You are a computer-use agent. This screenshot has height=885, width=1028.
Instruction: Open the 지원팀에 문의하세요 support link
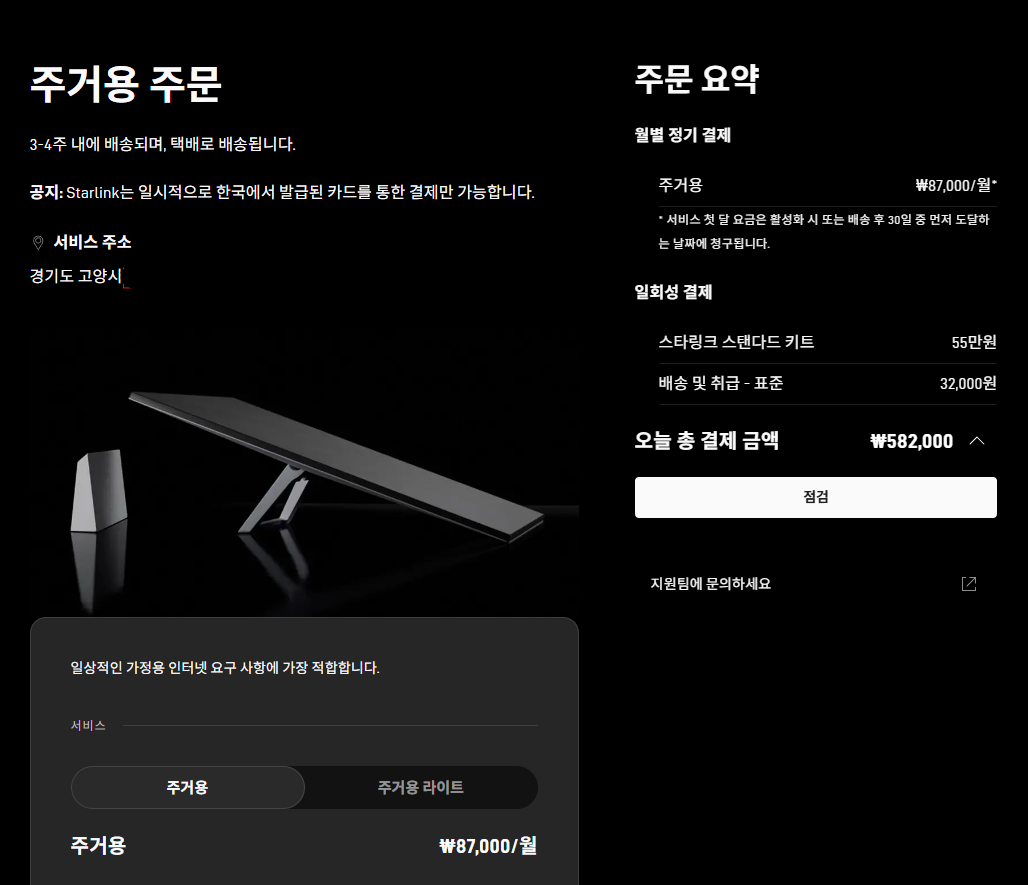pyautogui.click(x=711, y=584)
